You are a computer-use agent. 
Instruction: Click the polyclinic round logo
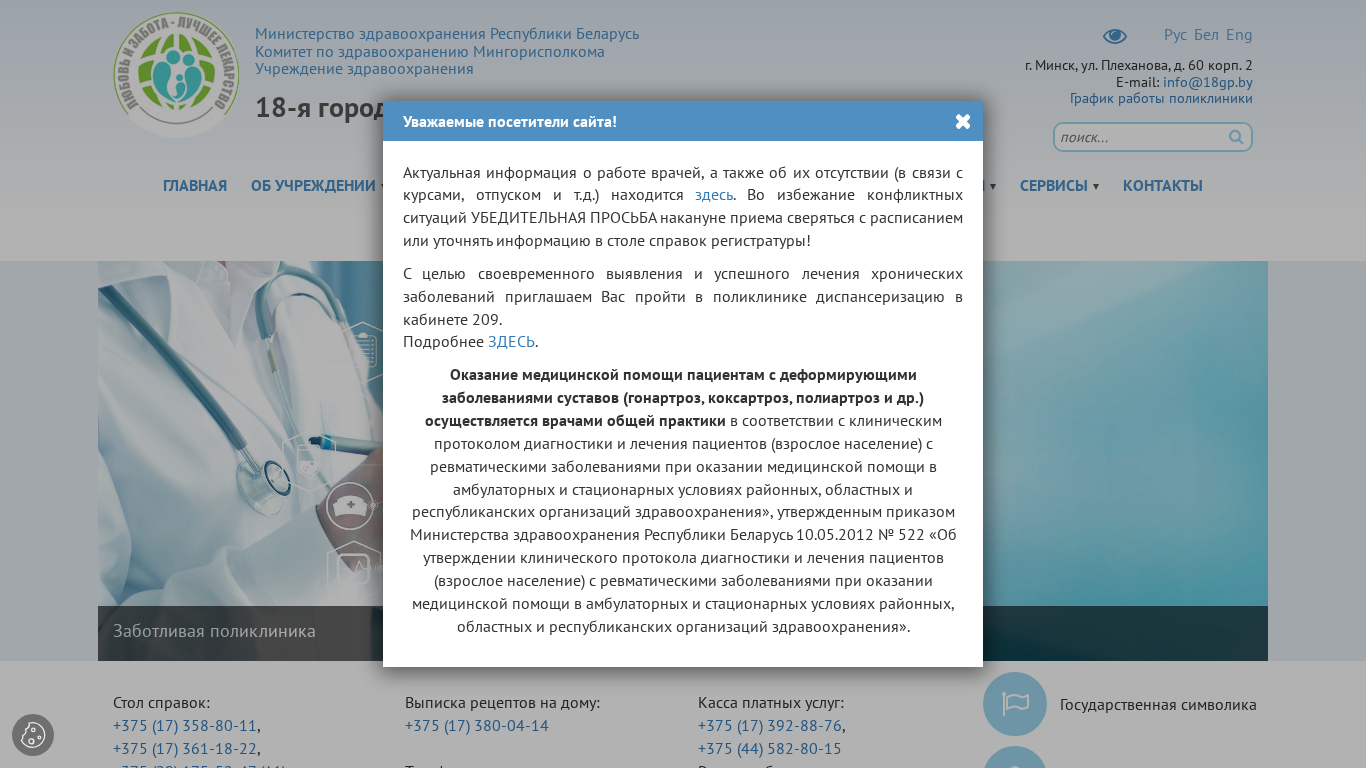[176, 75]
